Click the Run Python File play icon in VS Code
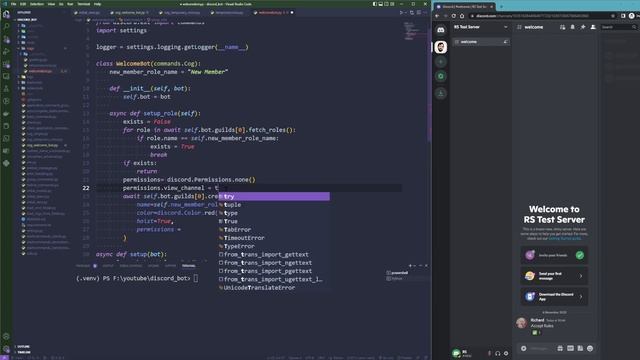The width and height of the screenshot is (640, 360). click(x=402, y=13)
